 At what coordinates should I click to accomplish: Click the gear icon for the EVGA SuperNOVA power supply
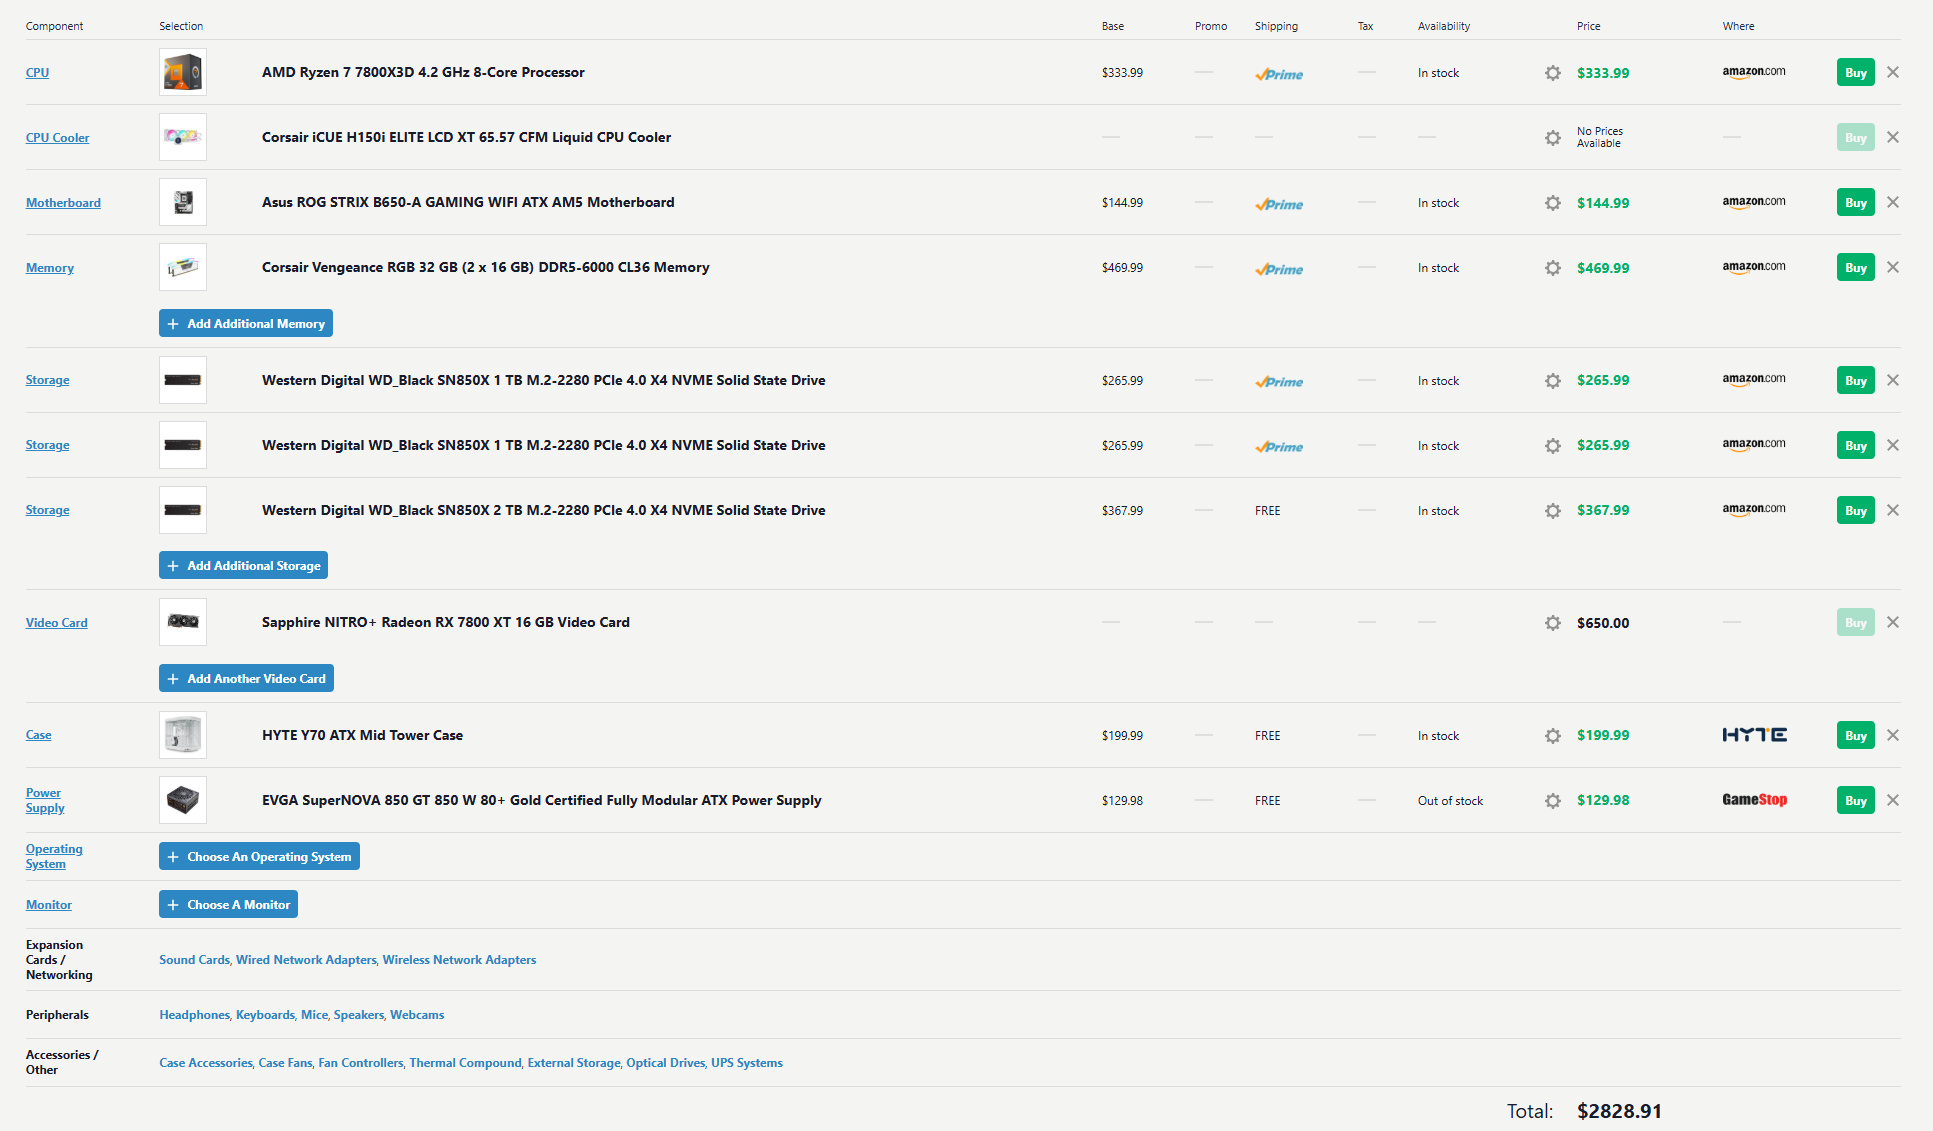[x=1552, y=801]
